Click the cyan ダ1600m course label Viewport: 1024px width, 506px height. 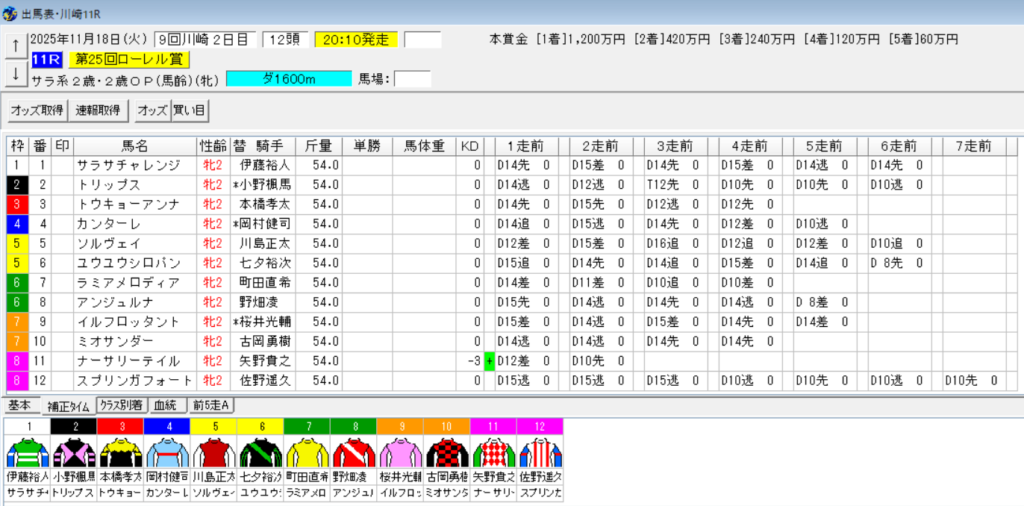[x=289, y=79]
